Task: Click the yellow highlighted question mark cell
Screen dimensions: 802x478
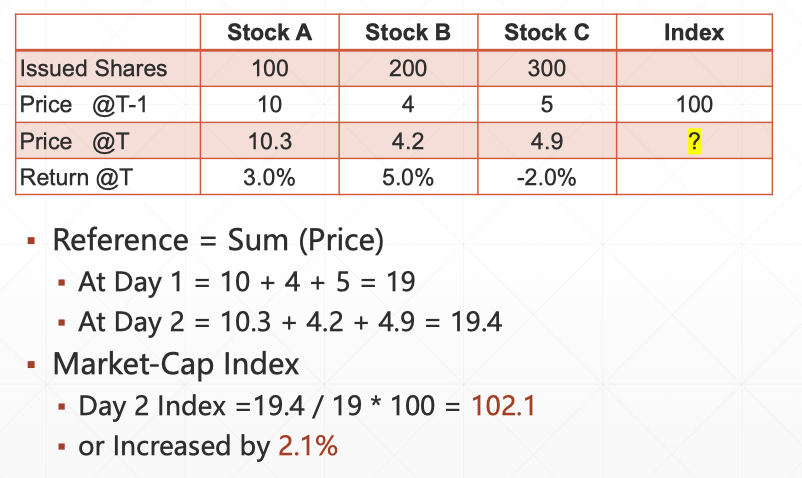Action: tap(694, 141)
